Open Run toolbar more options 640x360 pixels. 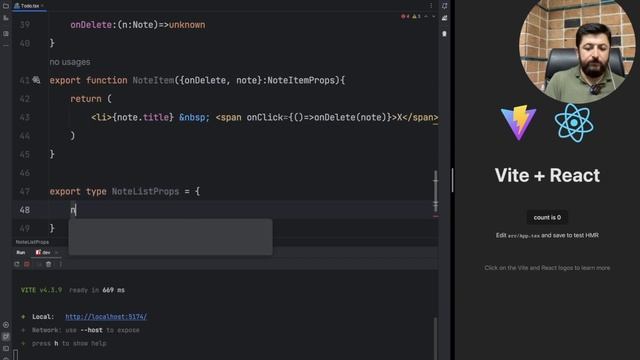60,264
